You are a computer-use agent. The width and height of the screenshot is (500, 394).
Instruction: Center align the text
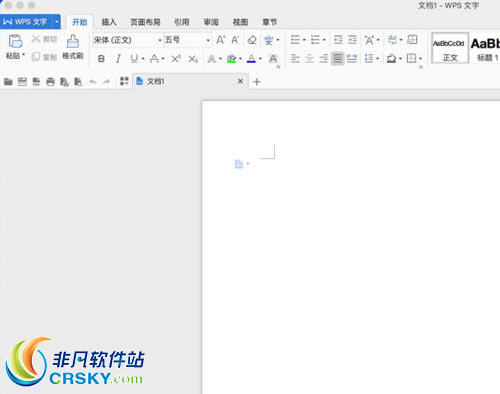click(310, 59)
